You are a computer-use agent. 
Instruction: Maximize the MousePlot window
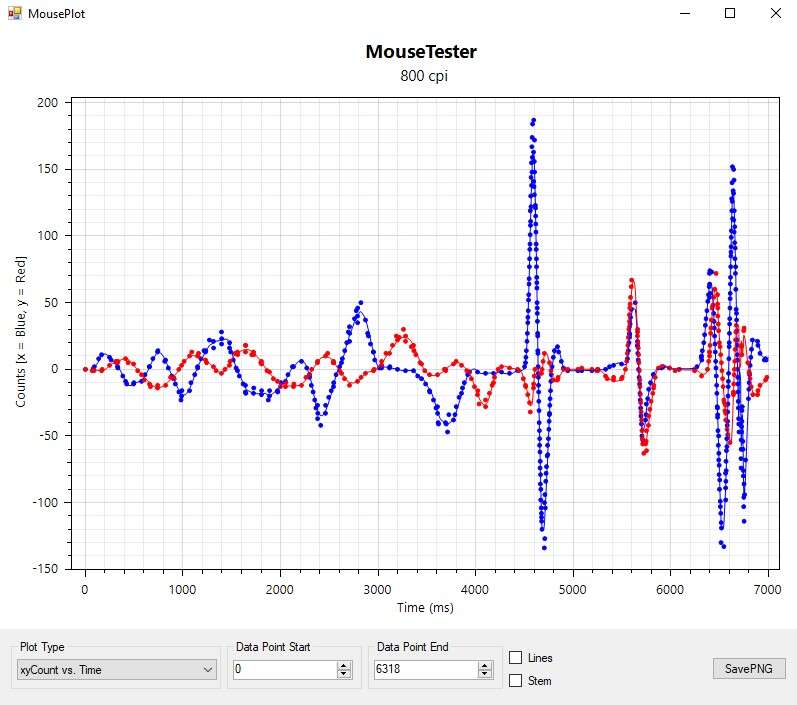730,14
